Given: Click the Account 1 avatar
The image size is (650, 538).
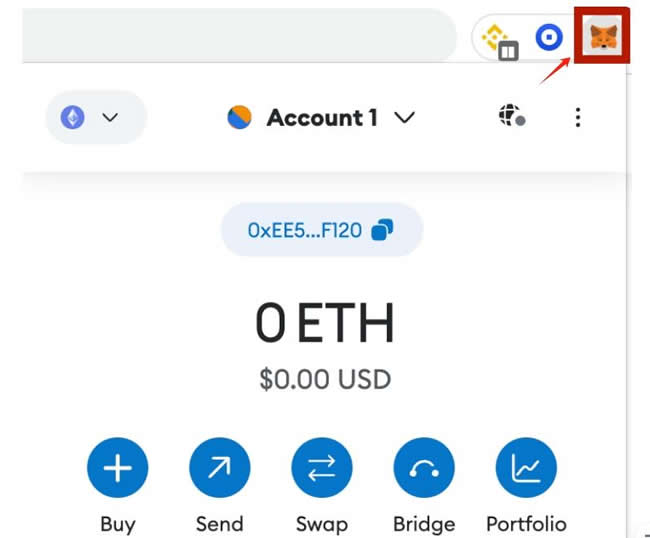Looking at the screenshot, I should (240, 118).
